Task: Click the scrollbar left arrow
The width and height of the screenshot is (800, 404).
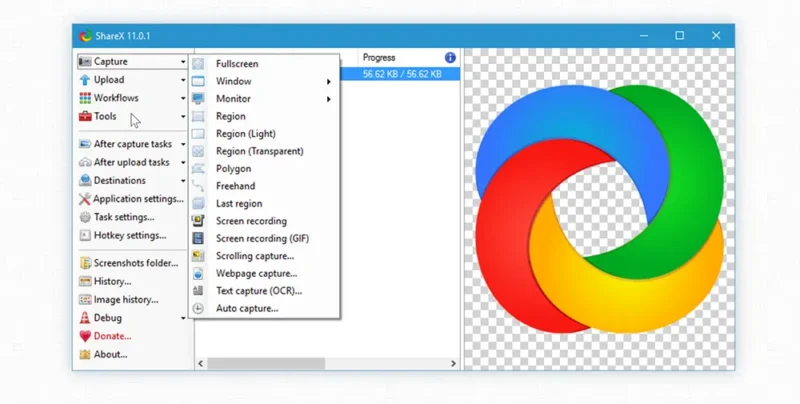Action: point(201,364)
